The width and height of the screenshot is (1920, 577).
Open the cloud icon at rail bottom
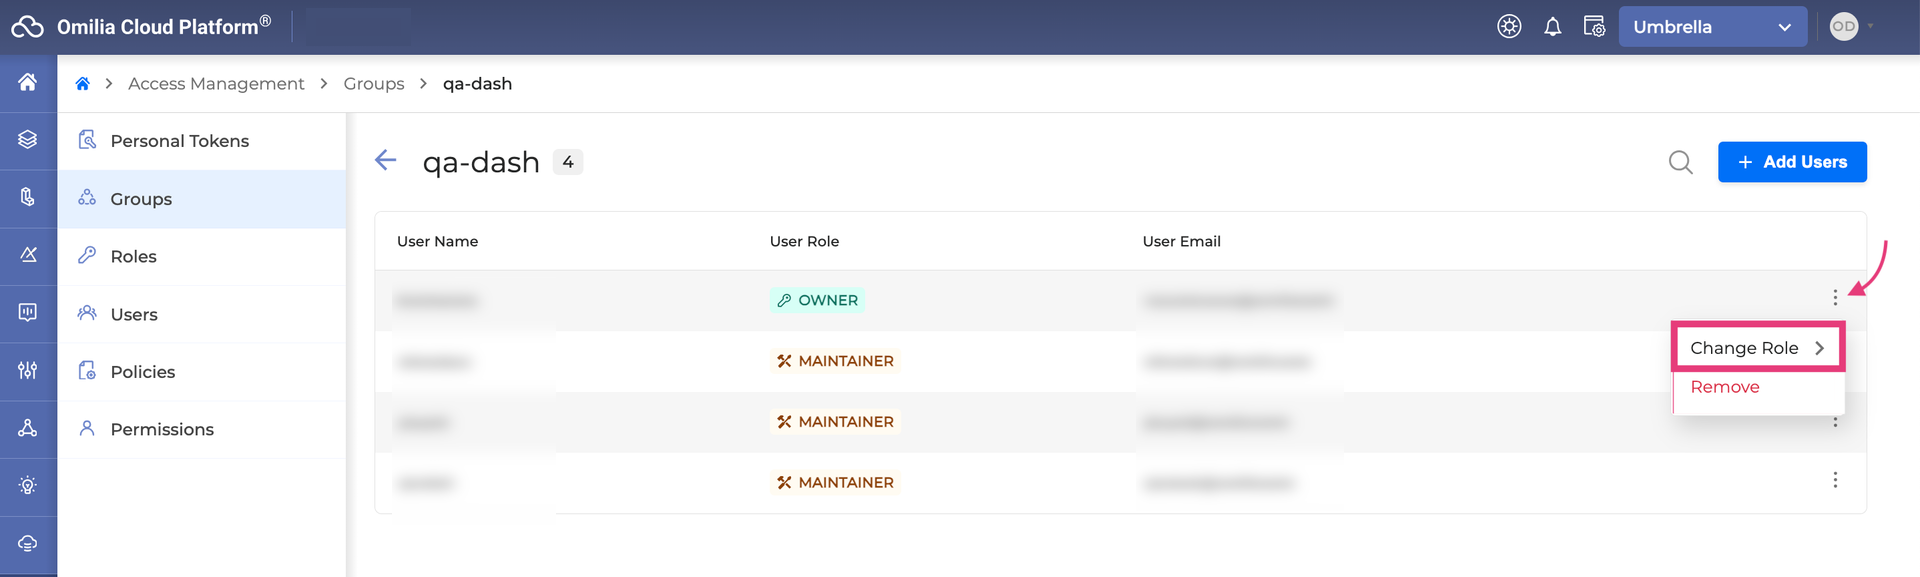[28, 543]
